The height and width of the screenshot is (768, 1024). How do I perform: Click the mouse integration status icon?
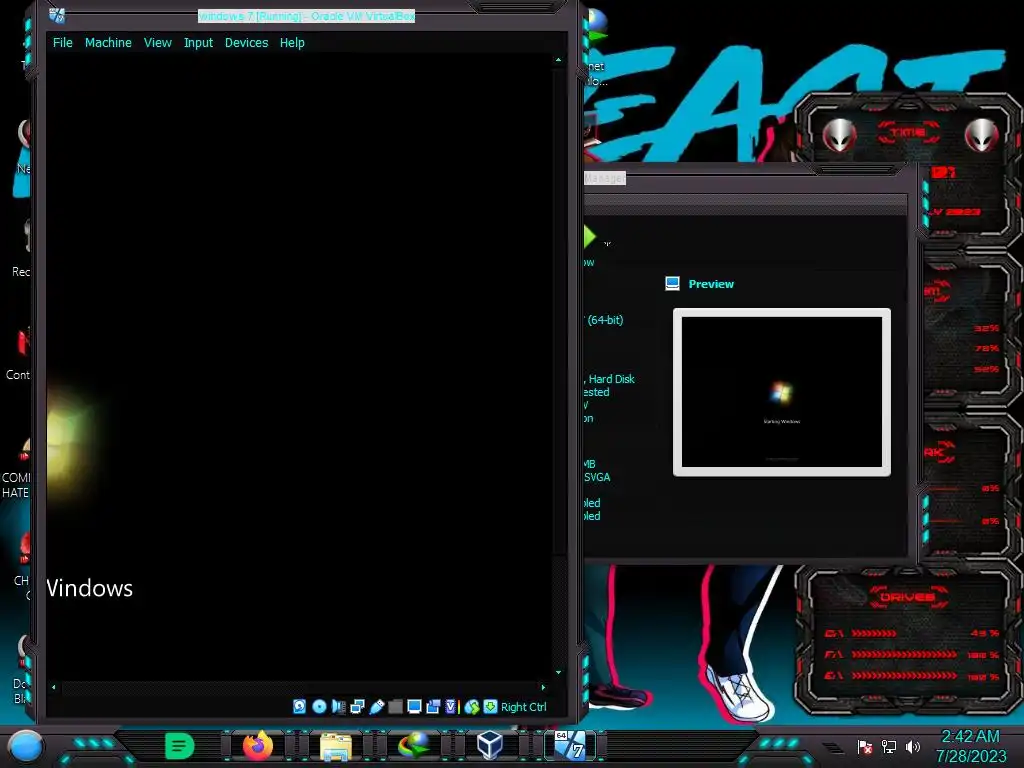(472, 707)
